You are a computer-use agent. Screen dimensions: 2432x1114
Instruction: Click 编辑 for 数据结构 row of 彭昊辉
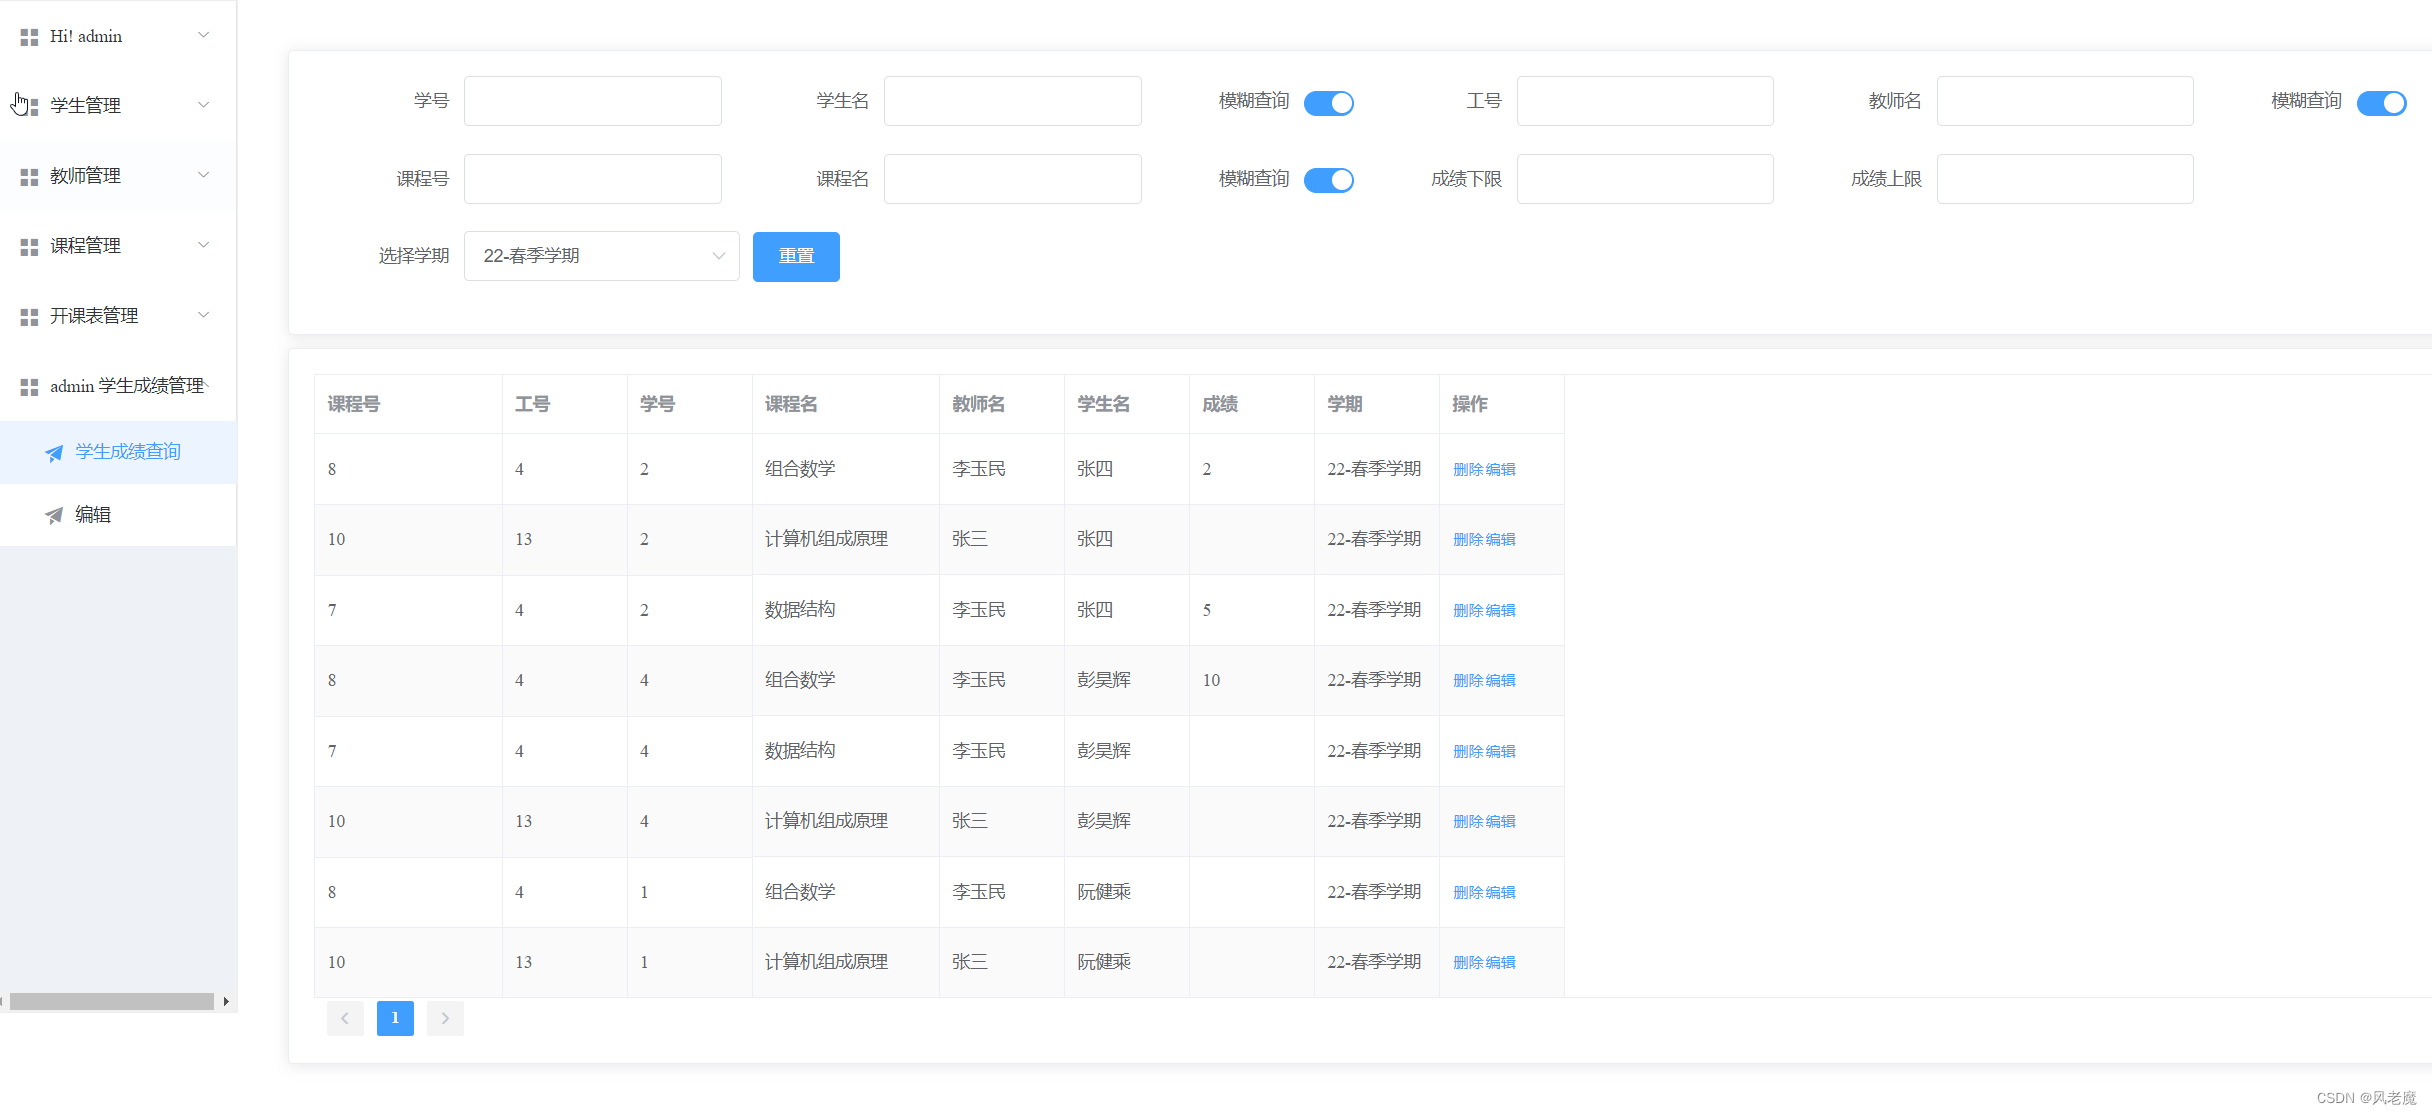coord(1501,752)
